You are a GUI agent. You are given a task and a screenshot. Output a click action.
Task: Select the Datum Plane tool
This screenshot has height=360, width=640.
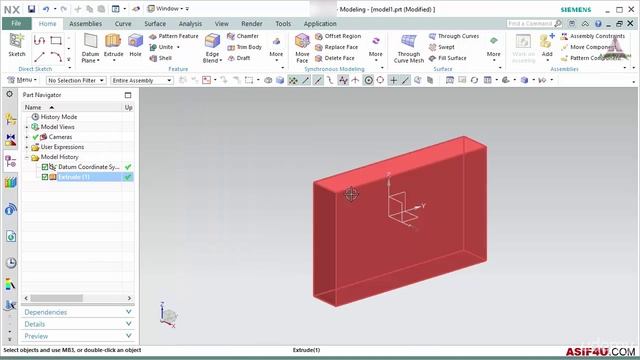pos(90,48)
